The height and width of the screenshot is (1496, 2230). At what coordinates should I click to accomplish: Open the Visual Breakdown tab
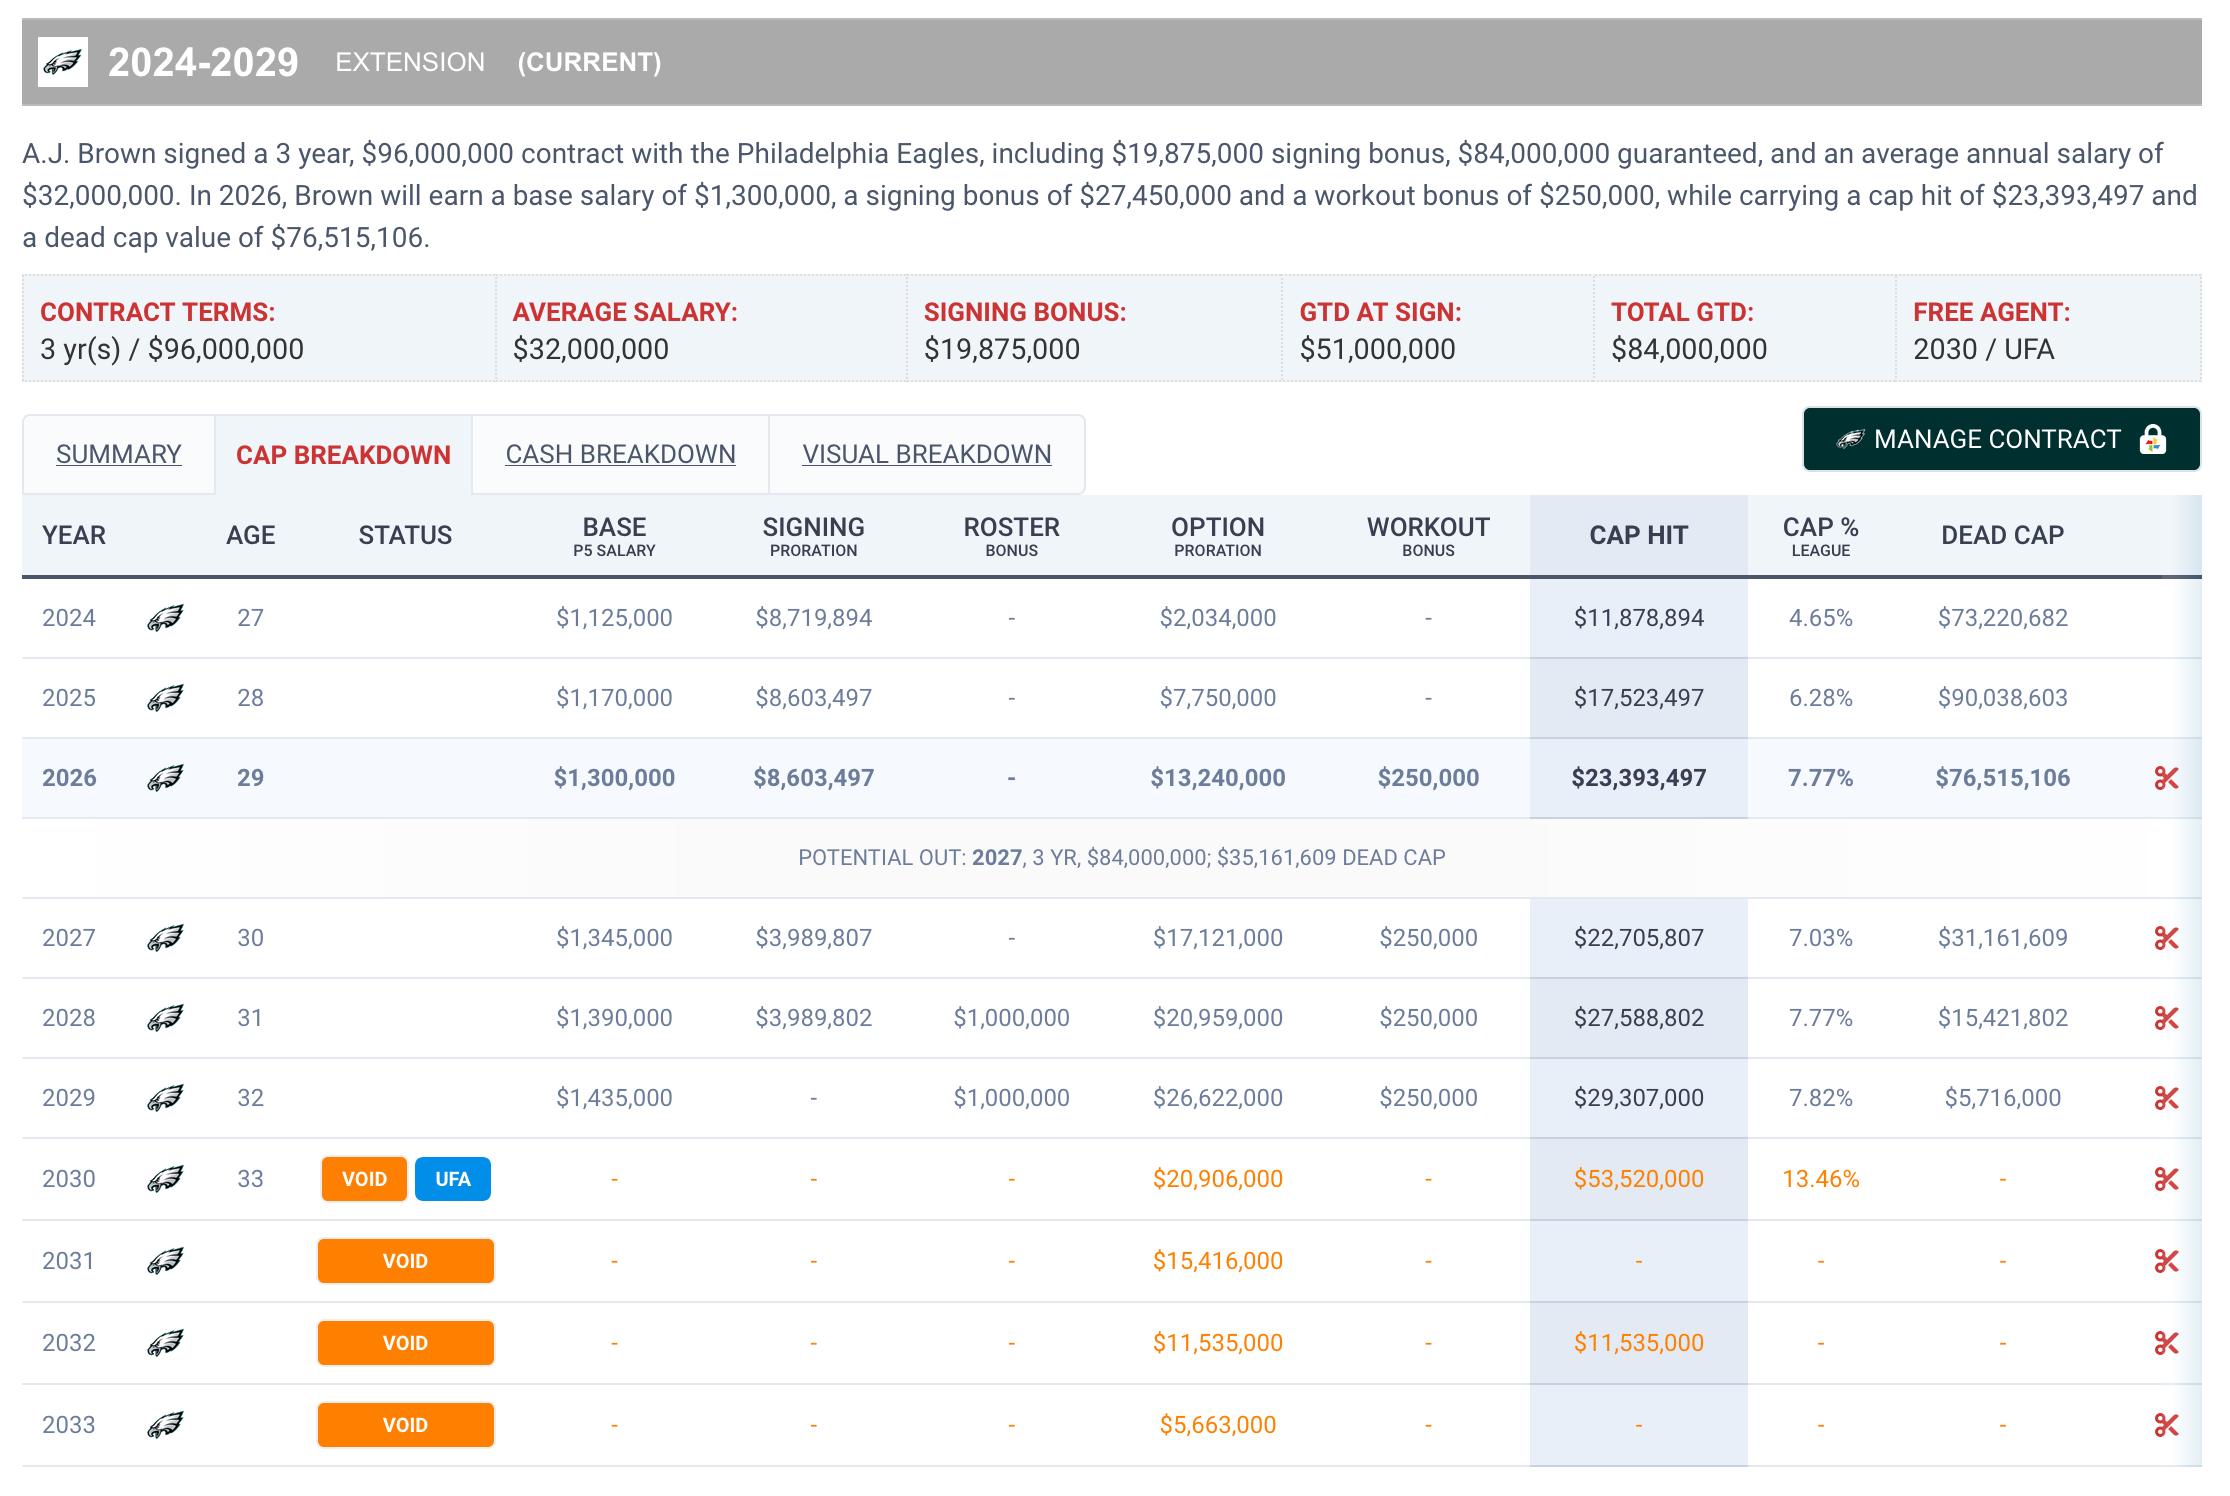pyautogui.click(x=926, y=454)
